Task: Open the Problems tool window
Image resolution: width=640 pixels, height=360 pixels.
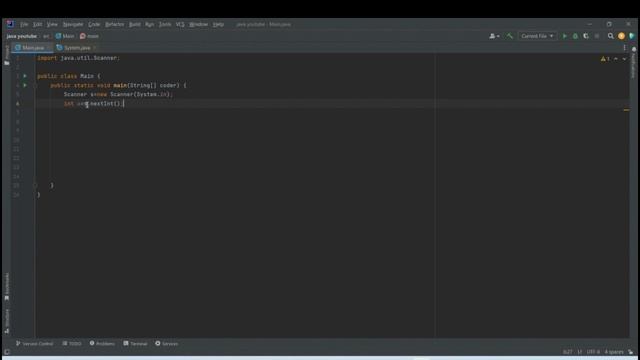Action: point(102,344)
